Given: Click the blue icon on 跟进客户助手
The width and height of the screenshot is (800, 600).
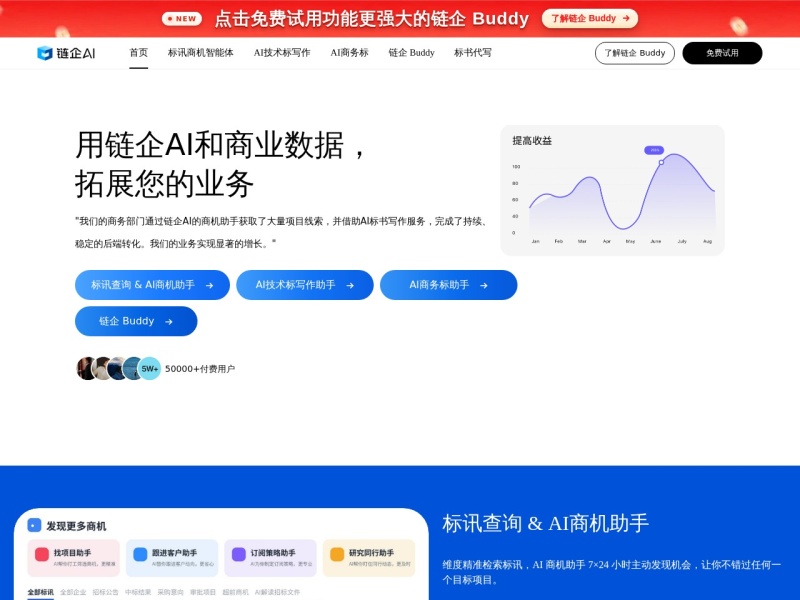Looking at the screenshot, I should pyautogui.click(x=140, y=555).
